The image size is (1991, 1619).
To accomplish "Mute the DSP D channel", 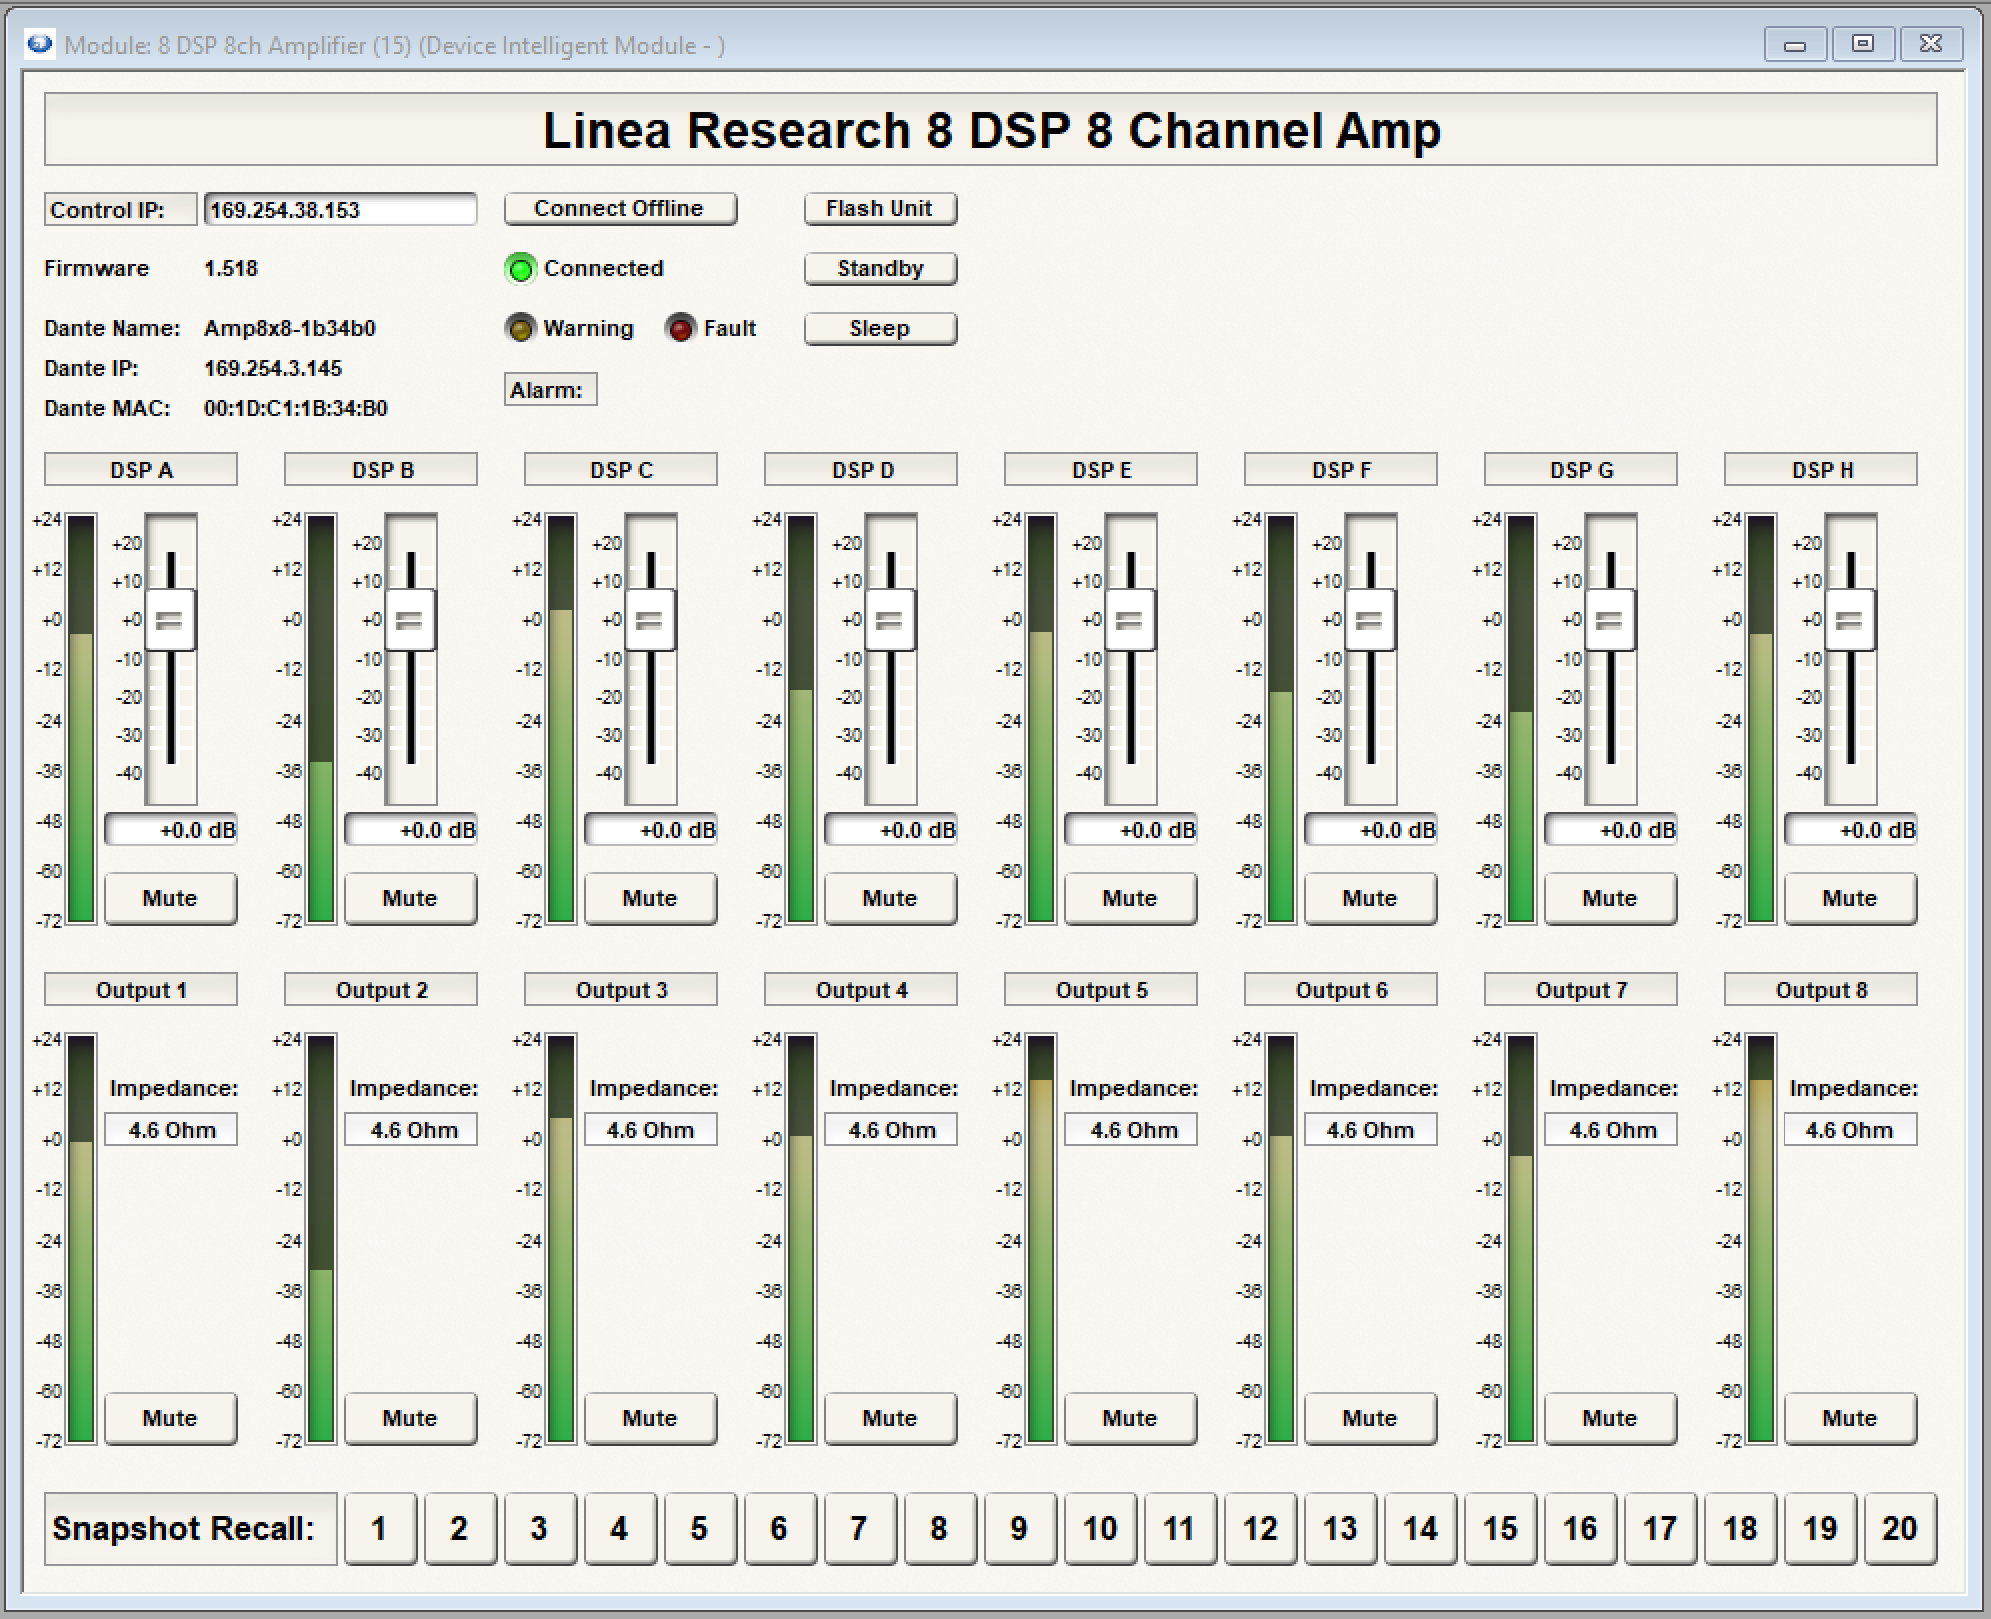I will click(x=890, y=898).
